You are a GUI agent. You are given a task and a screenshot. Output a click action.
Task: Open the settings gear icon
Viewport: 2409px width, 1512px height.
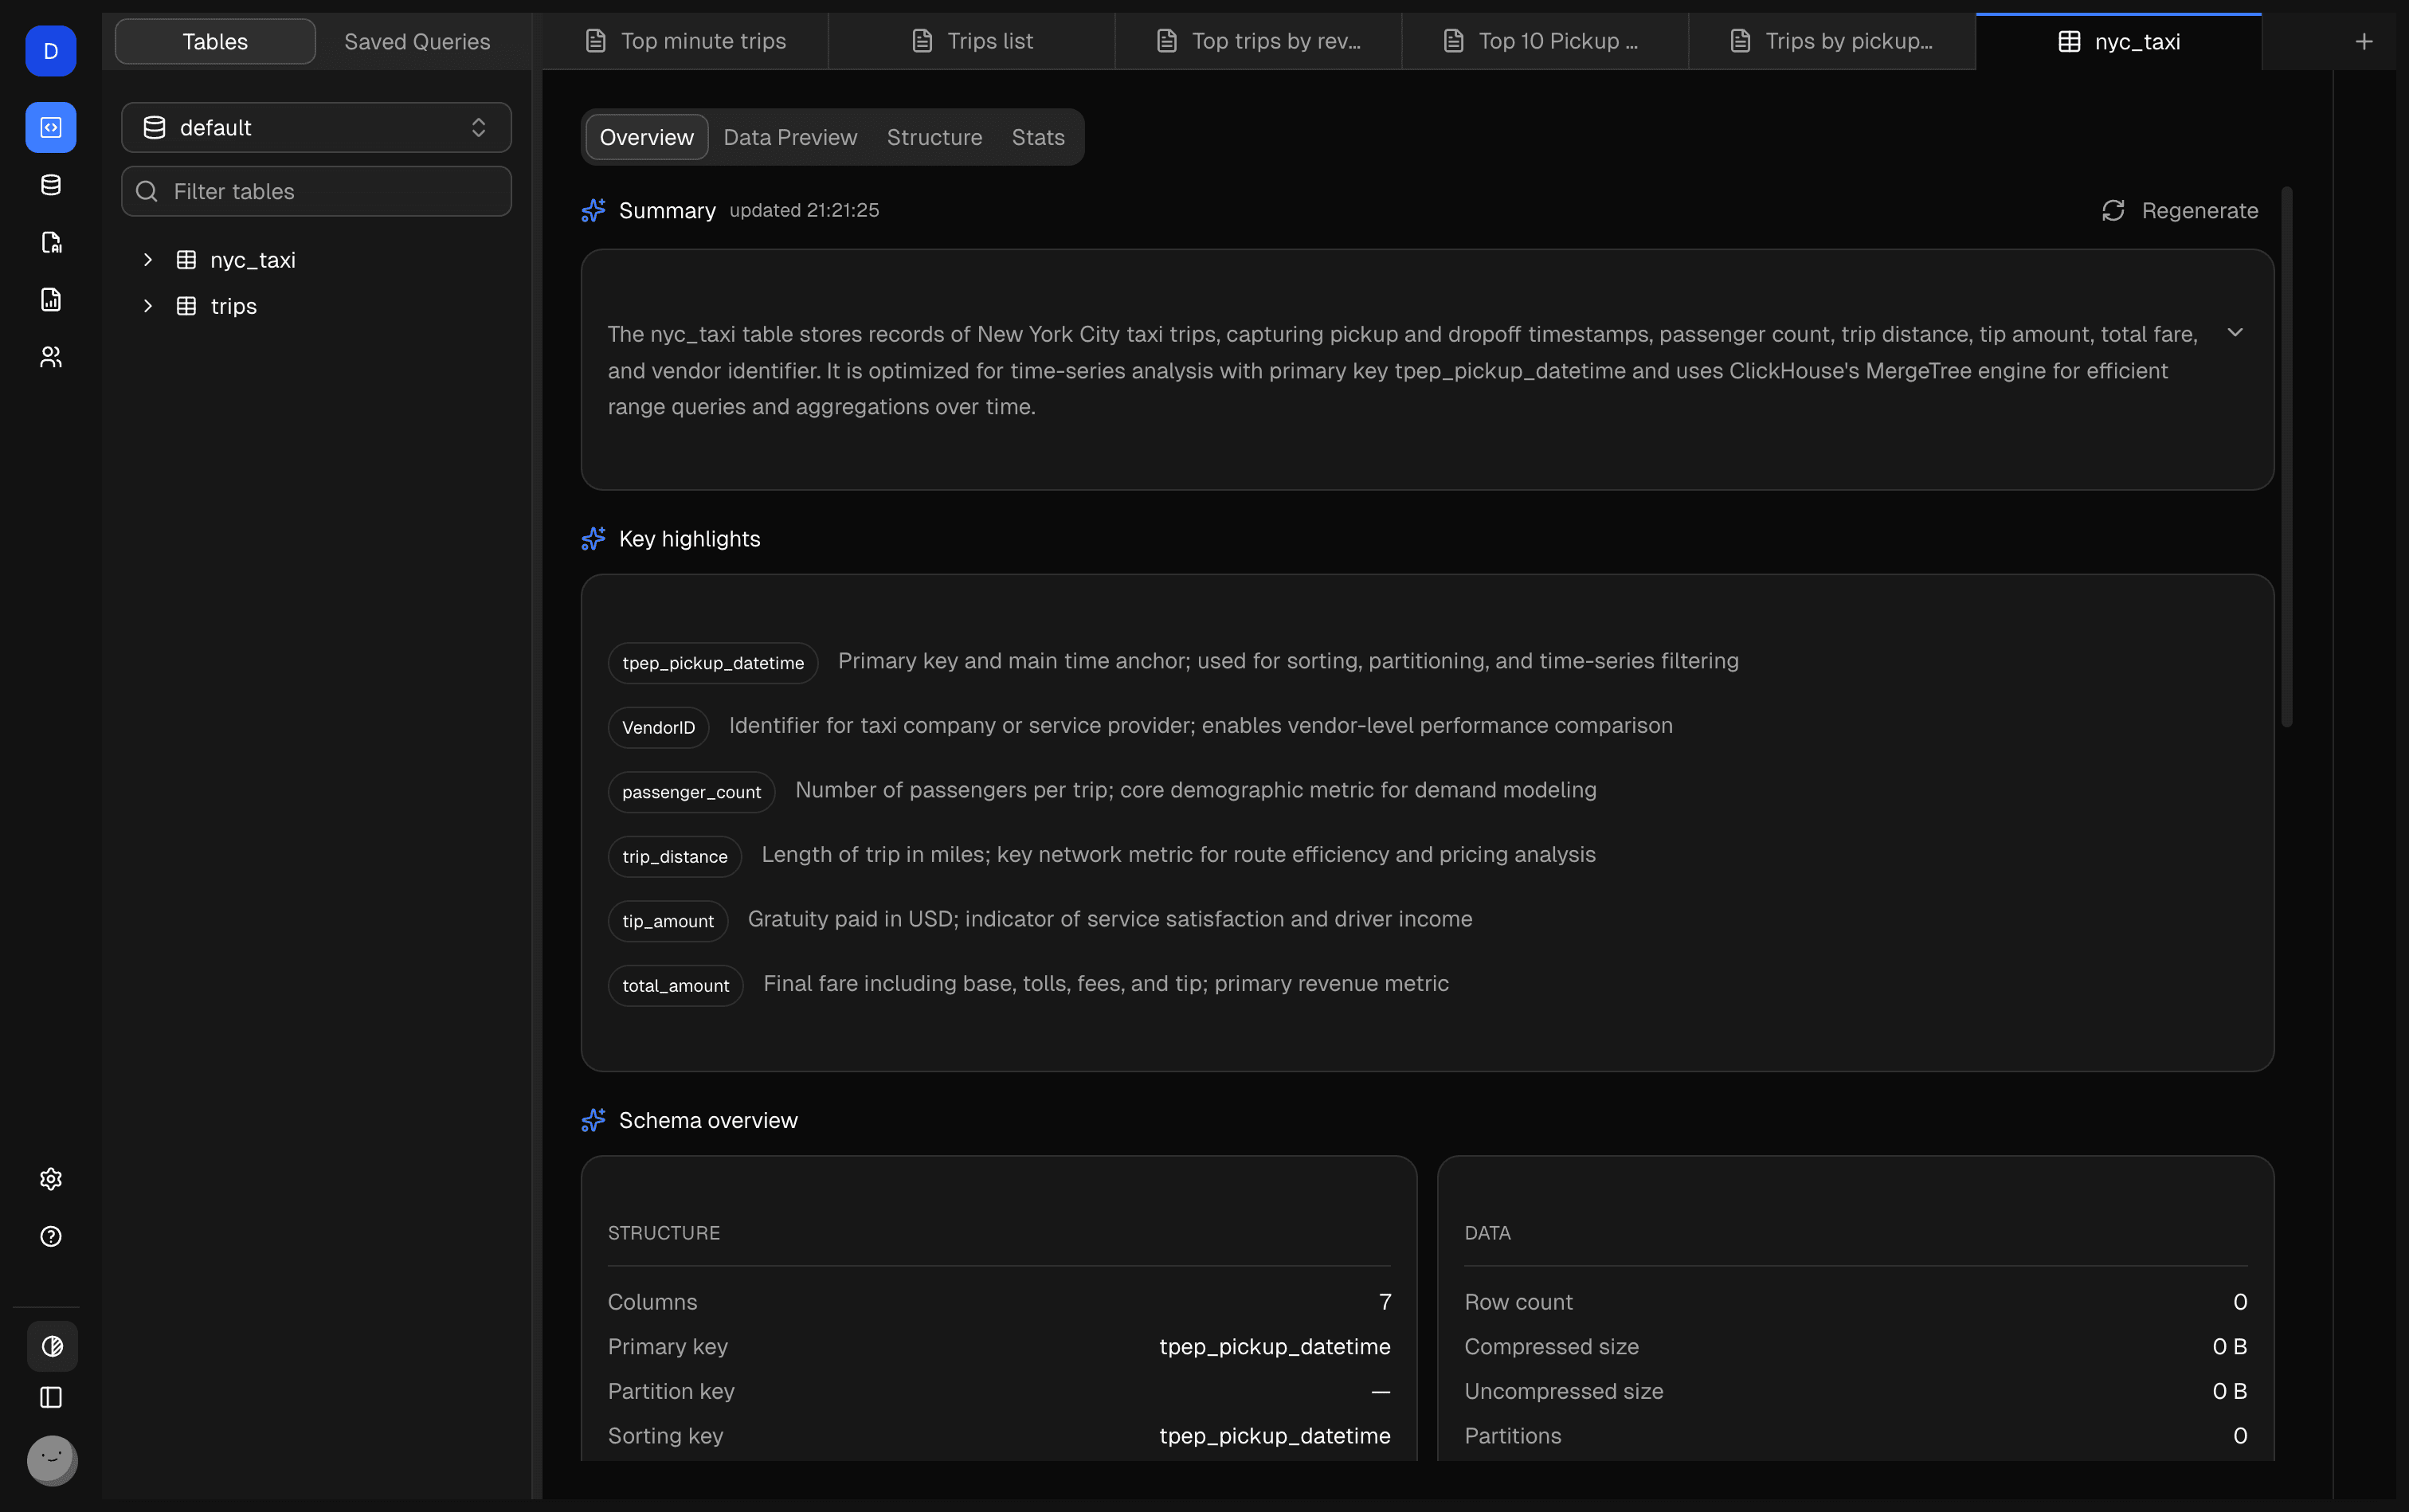(x=50, y=1179)
